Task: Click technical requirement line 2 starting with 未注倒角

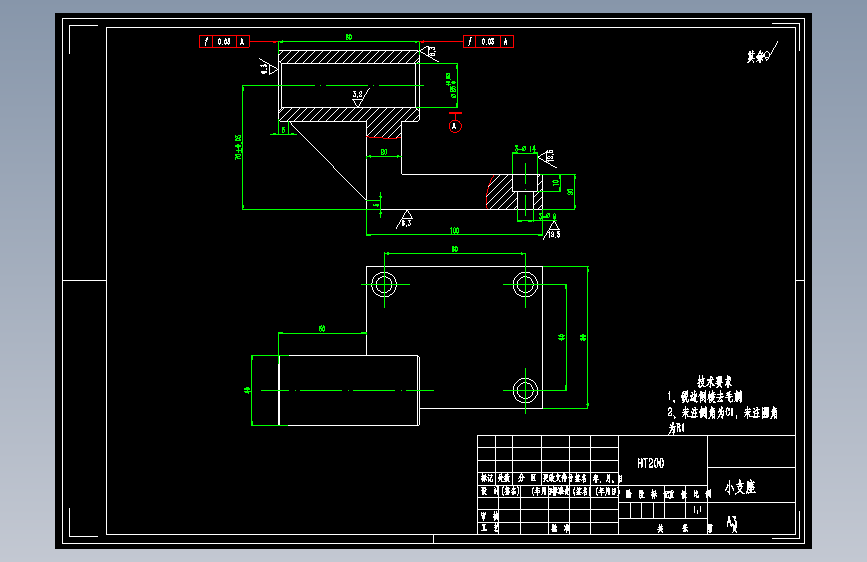Action: (722, 413)
